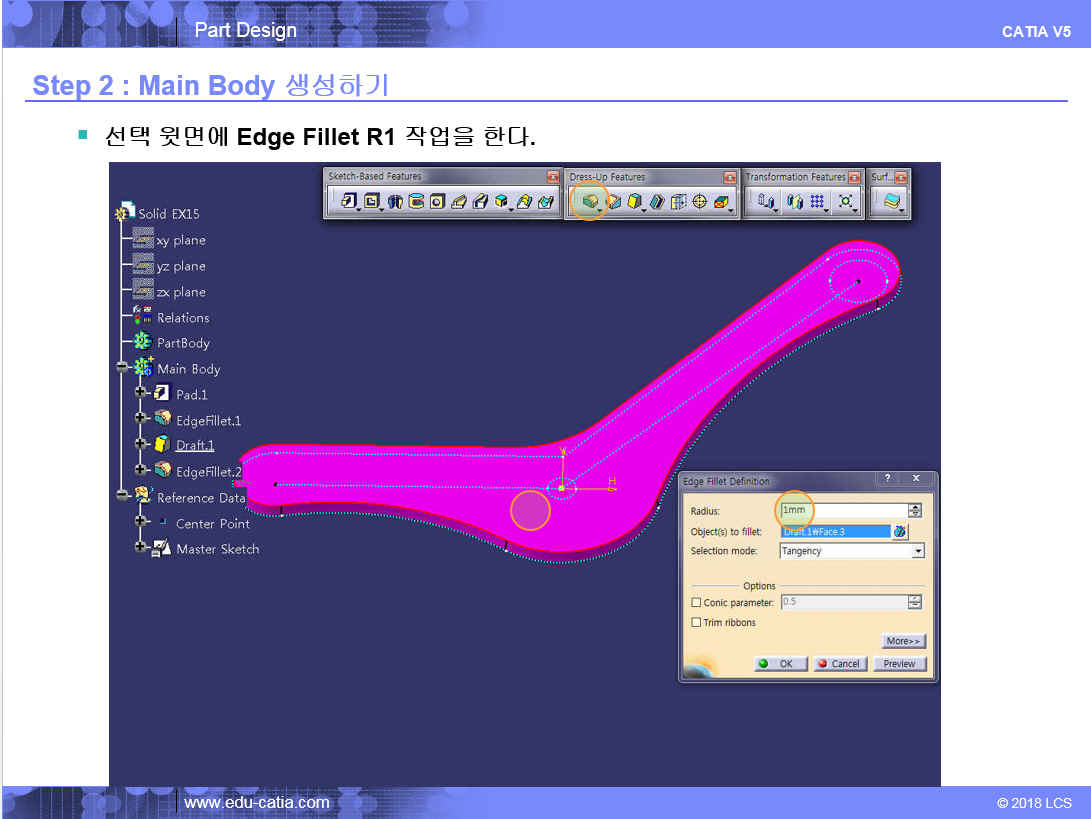The image size is (1091, 819).
Task: Select the Master Sketch label
Action: [x=218, y=549]
